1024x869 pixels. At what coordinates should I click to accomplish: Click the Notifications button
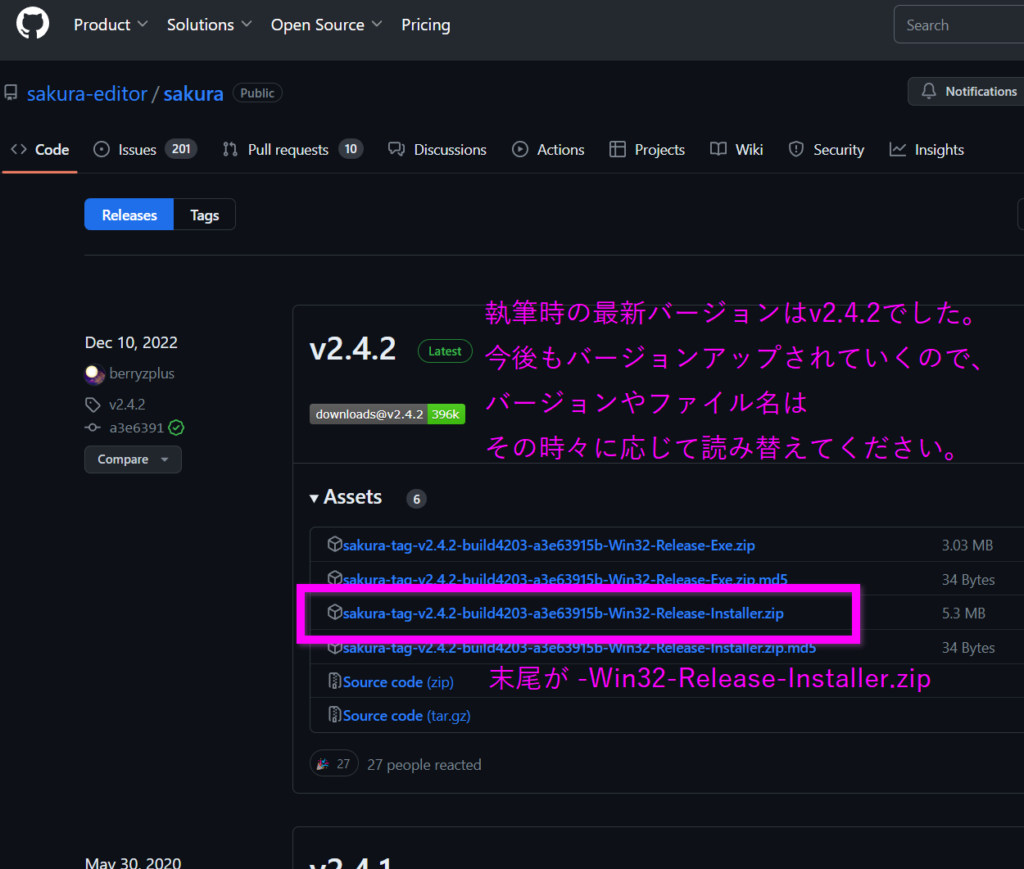(966, 91)
